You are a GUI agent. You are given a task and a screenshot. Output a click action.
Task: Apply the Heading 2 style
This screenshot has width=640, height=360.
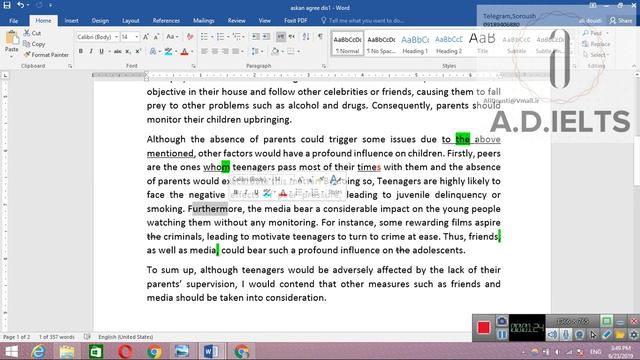pos(449,44)
